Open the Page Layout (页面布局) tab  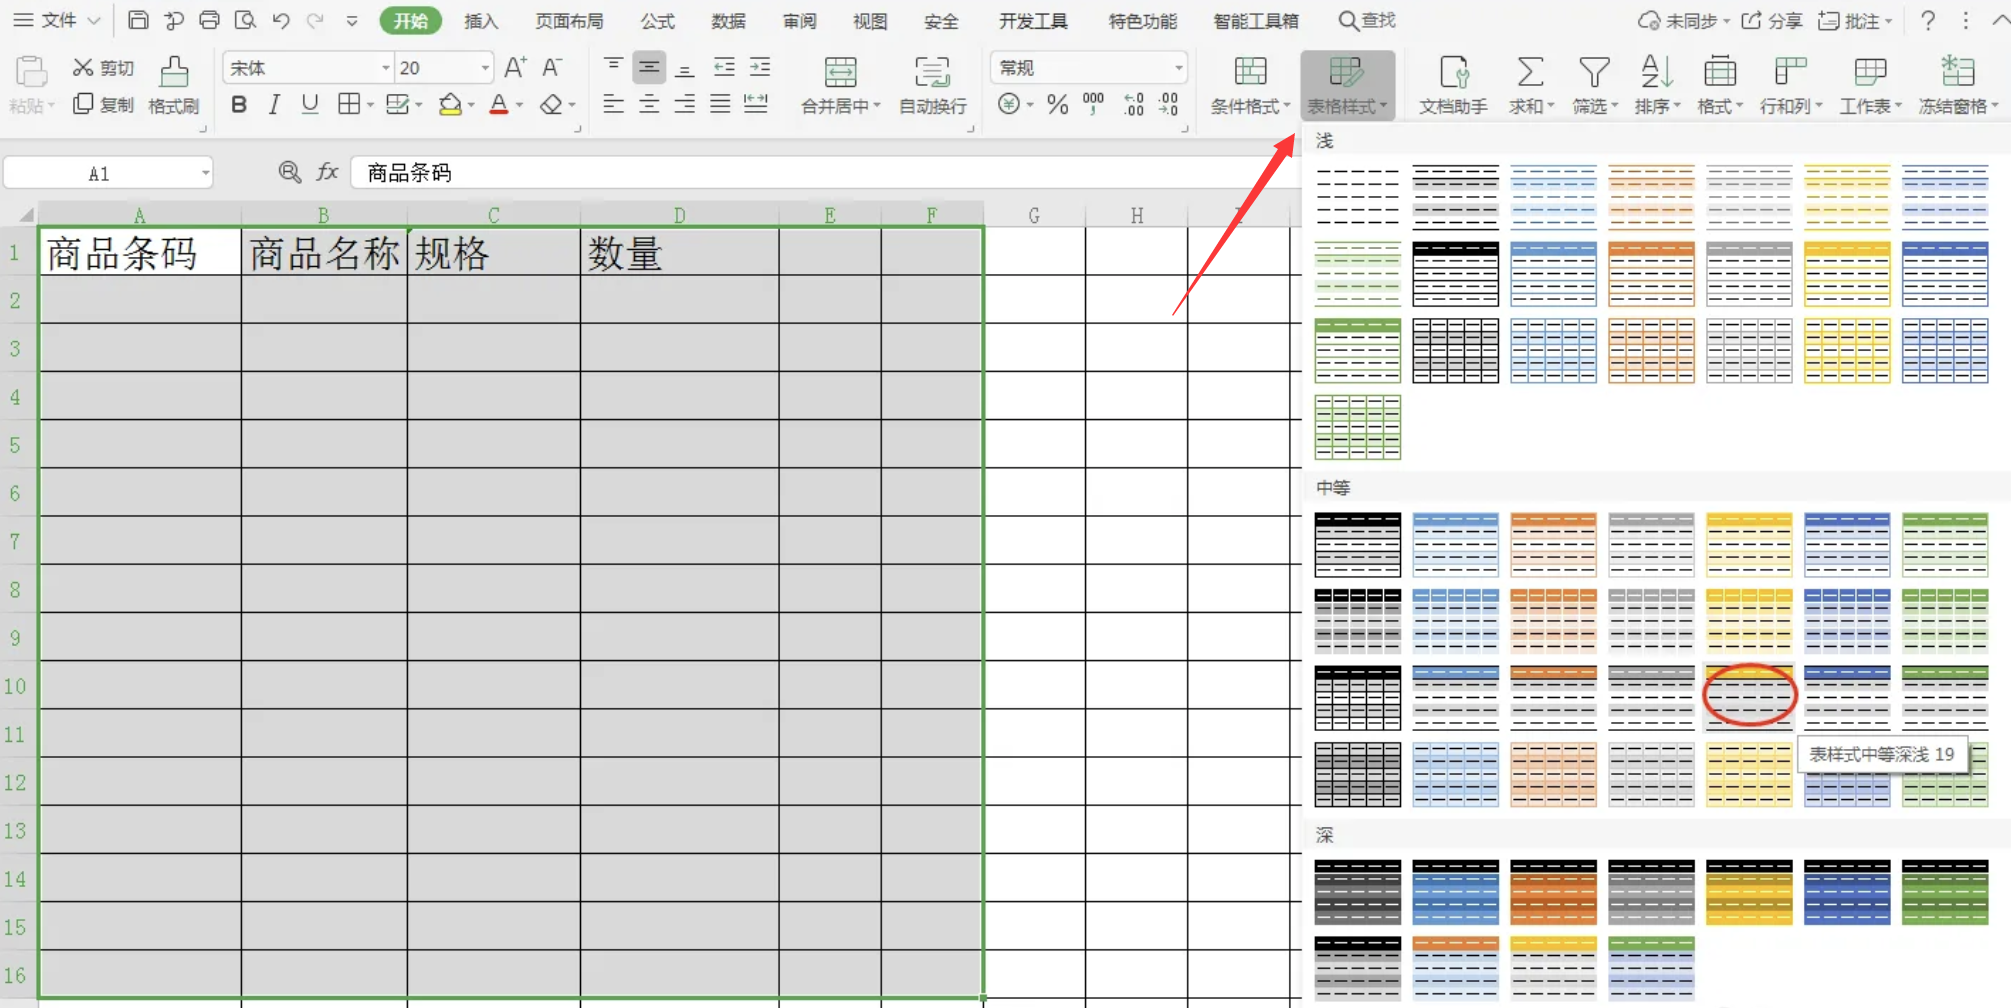click(x=568, y=21)
